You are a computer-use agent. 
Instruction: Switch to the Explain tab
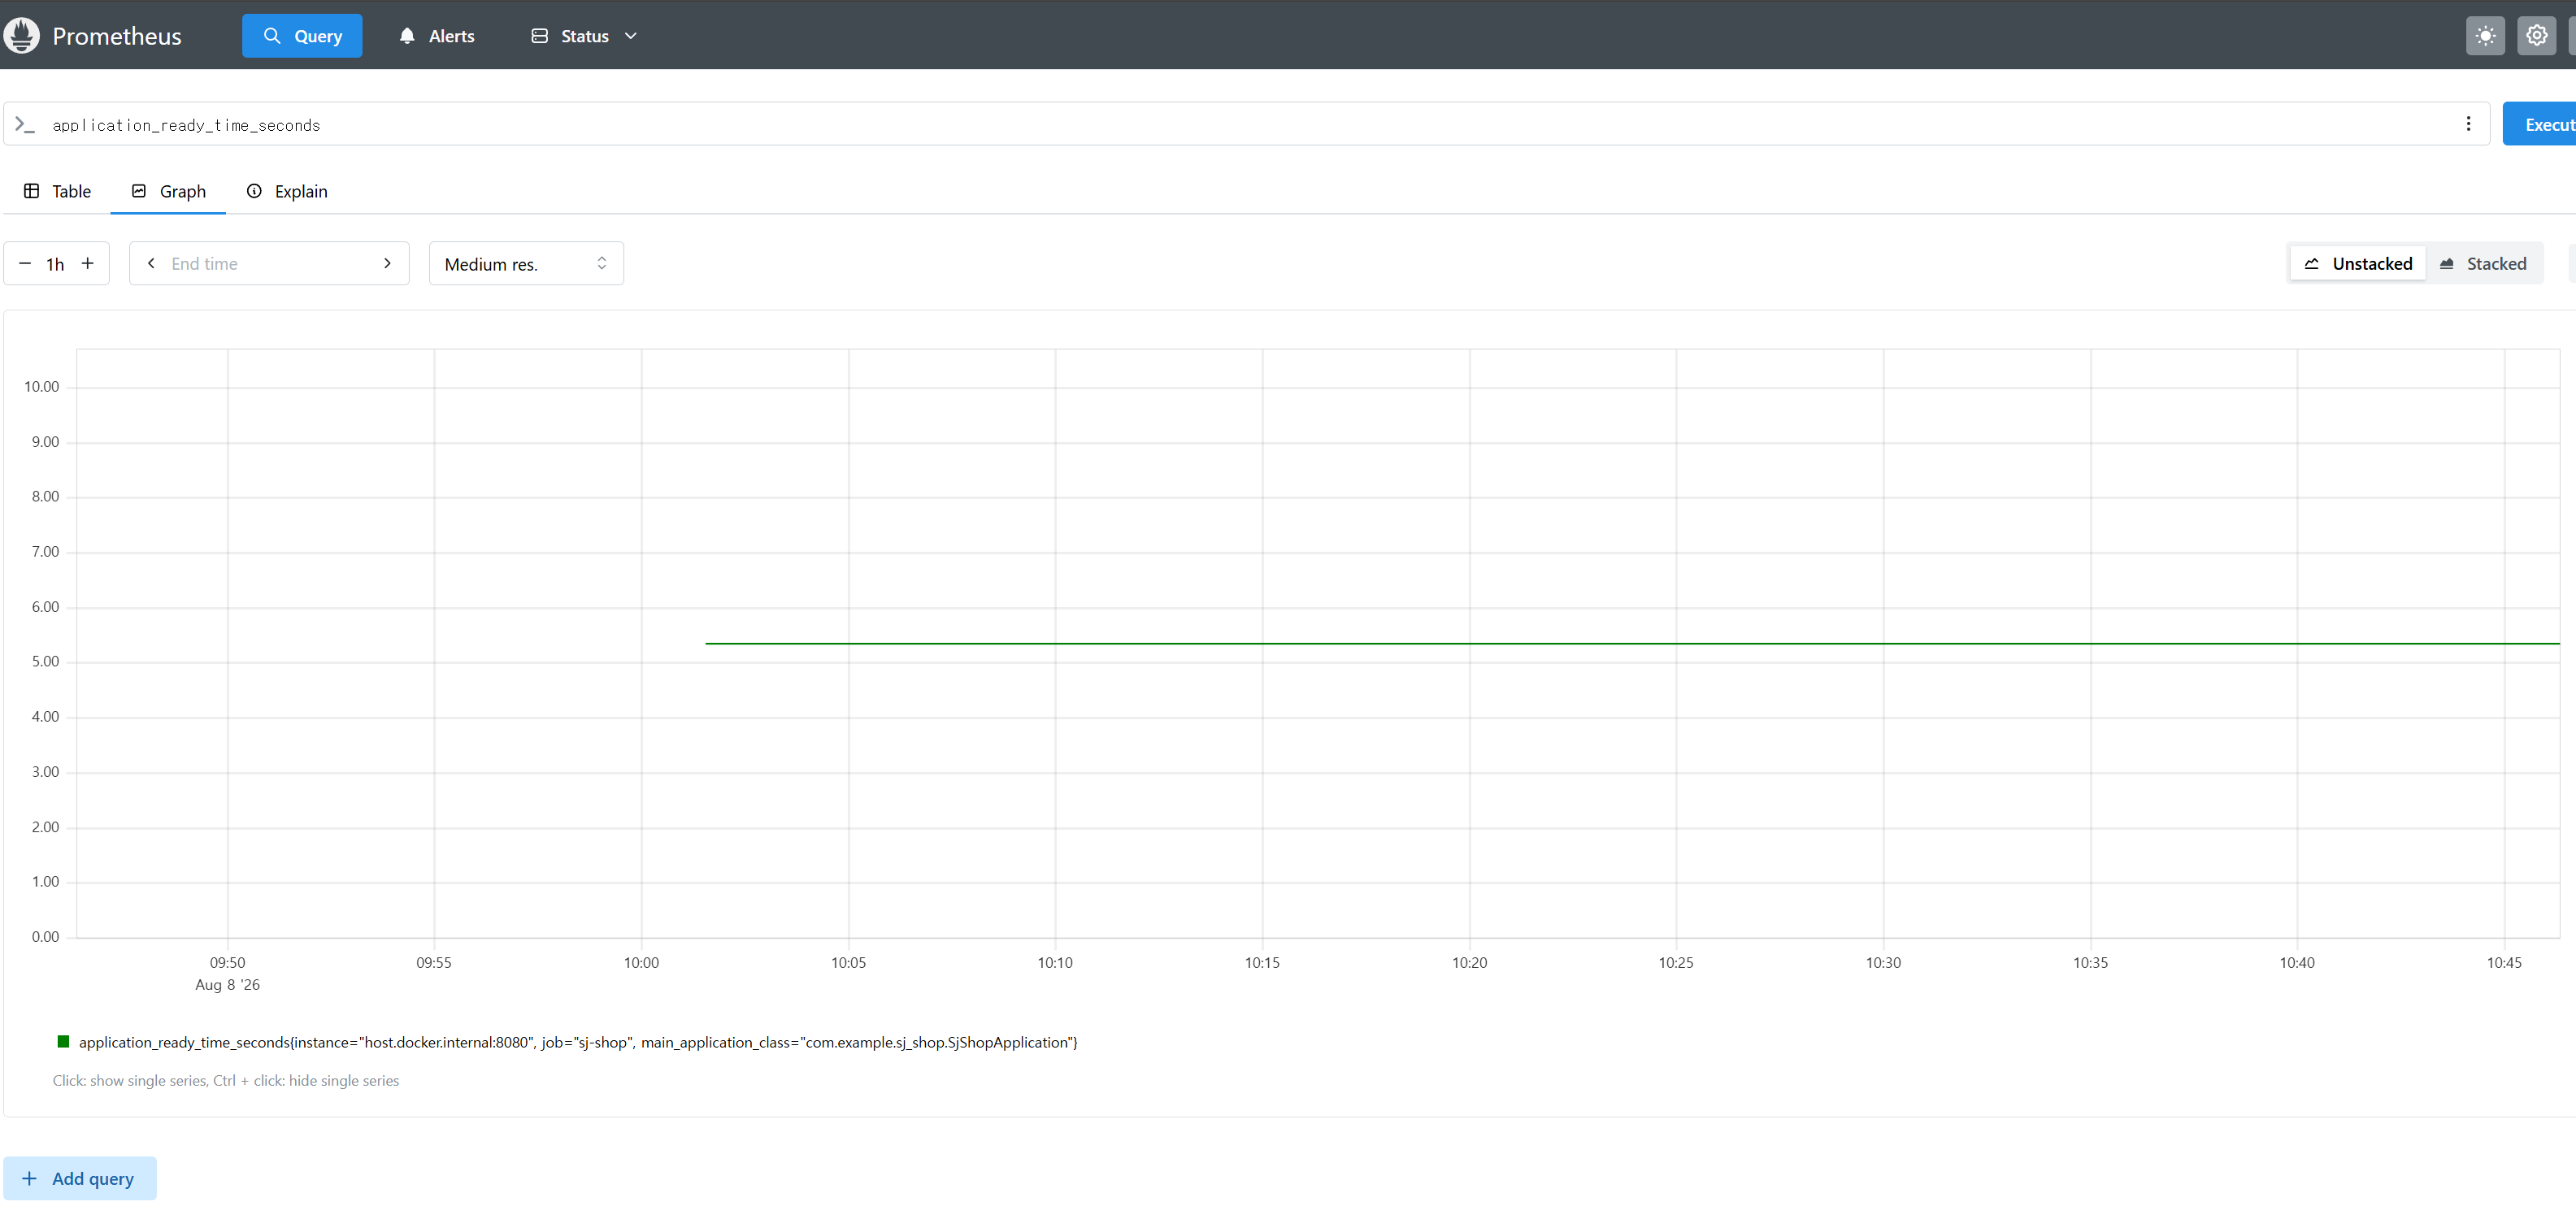(x=287, y=191)
